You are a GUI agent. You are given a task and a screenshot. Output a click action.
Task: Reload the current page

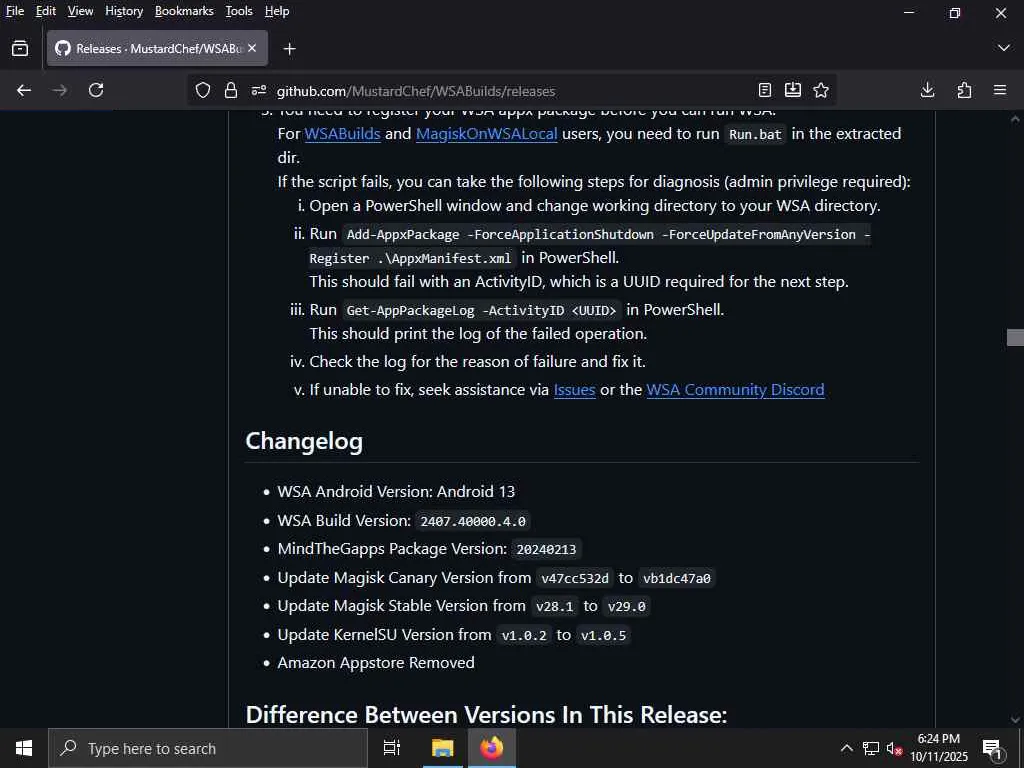[x=96, y=90]
